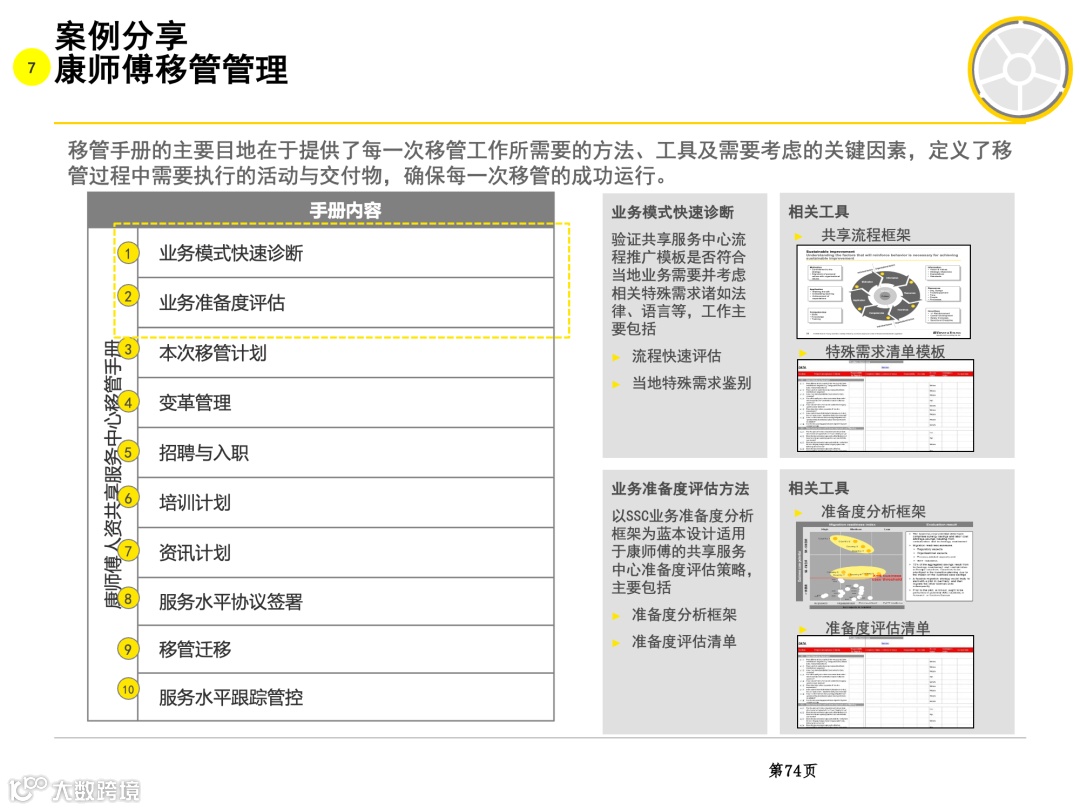Select numbered badge 5 next to 招聘与入职
This screenshot has height=810, width=1080.
[127, 452]
